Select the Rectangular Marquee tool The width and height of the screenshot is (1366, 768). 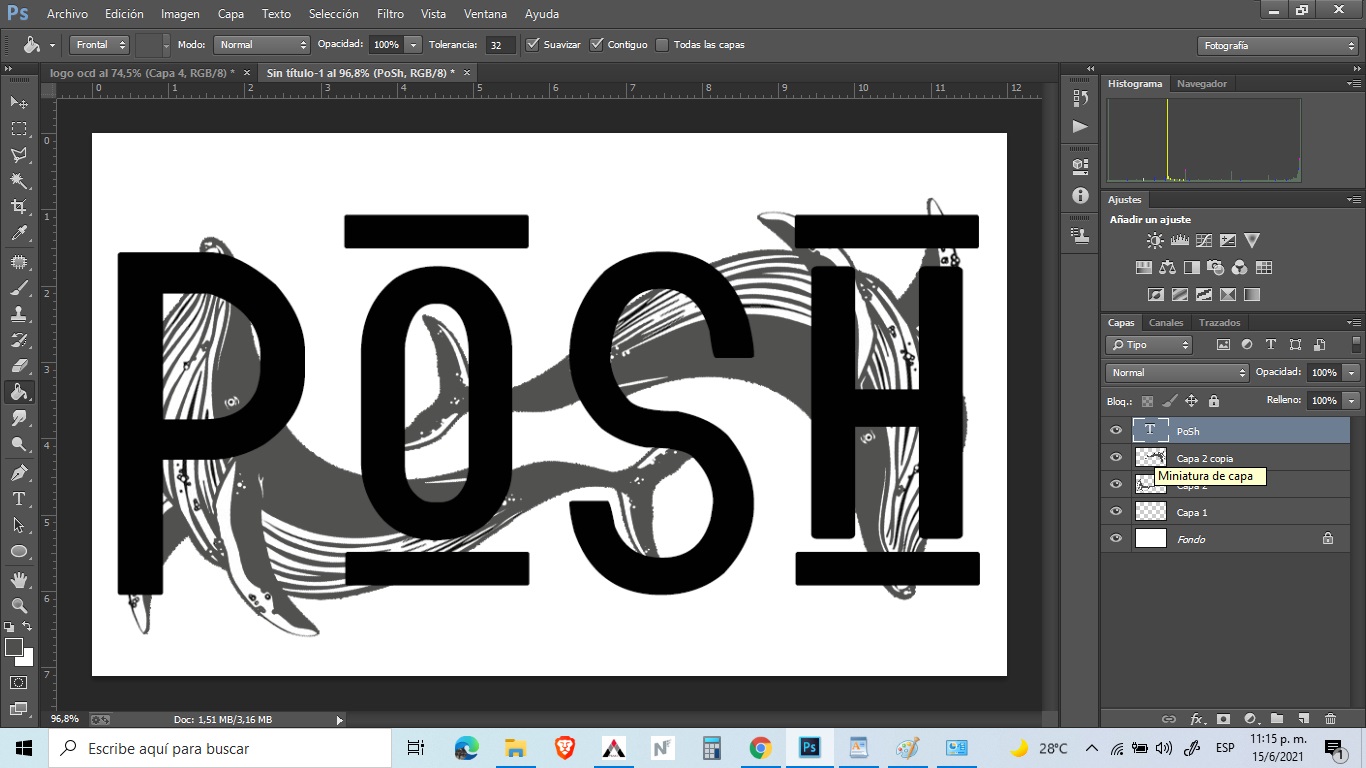tap(19, 128)
